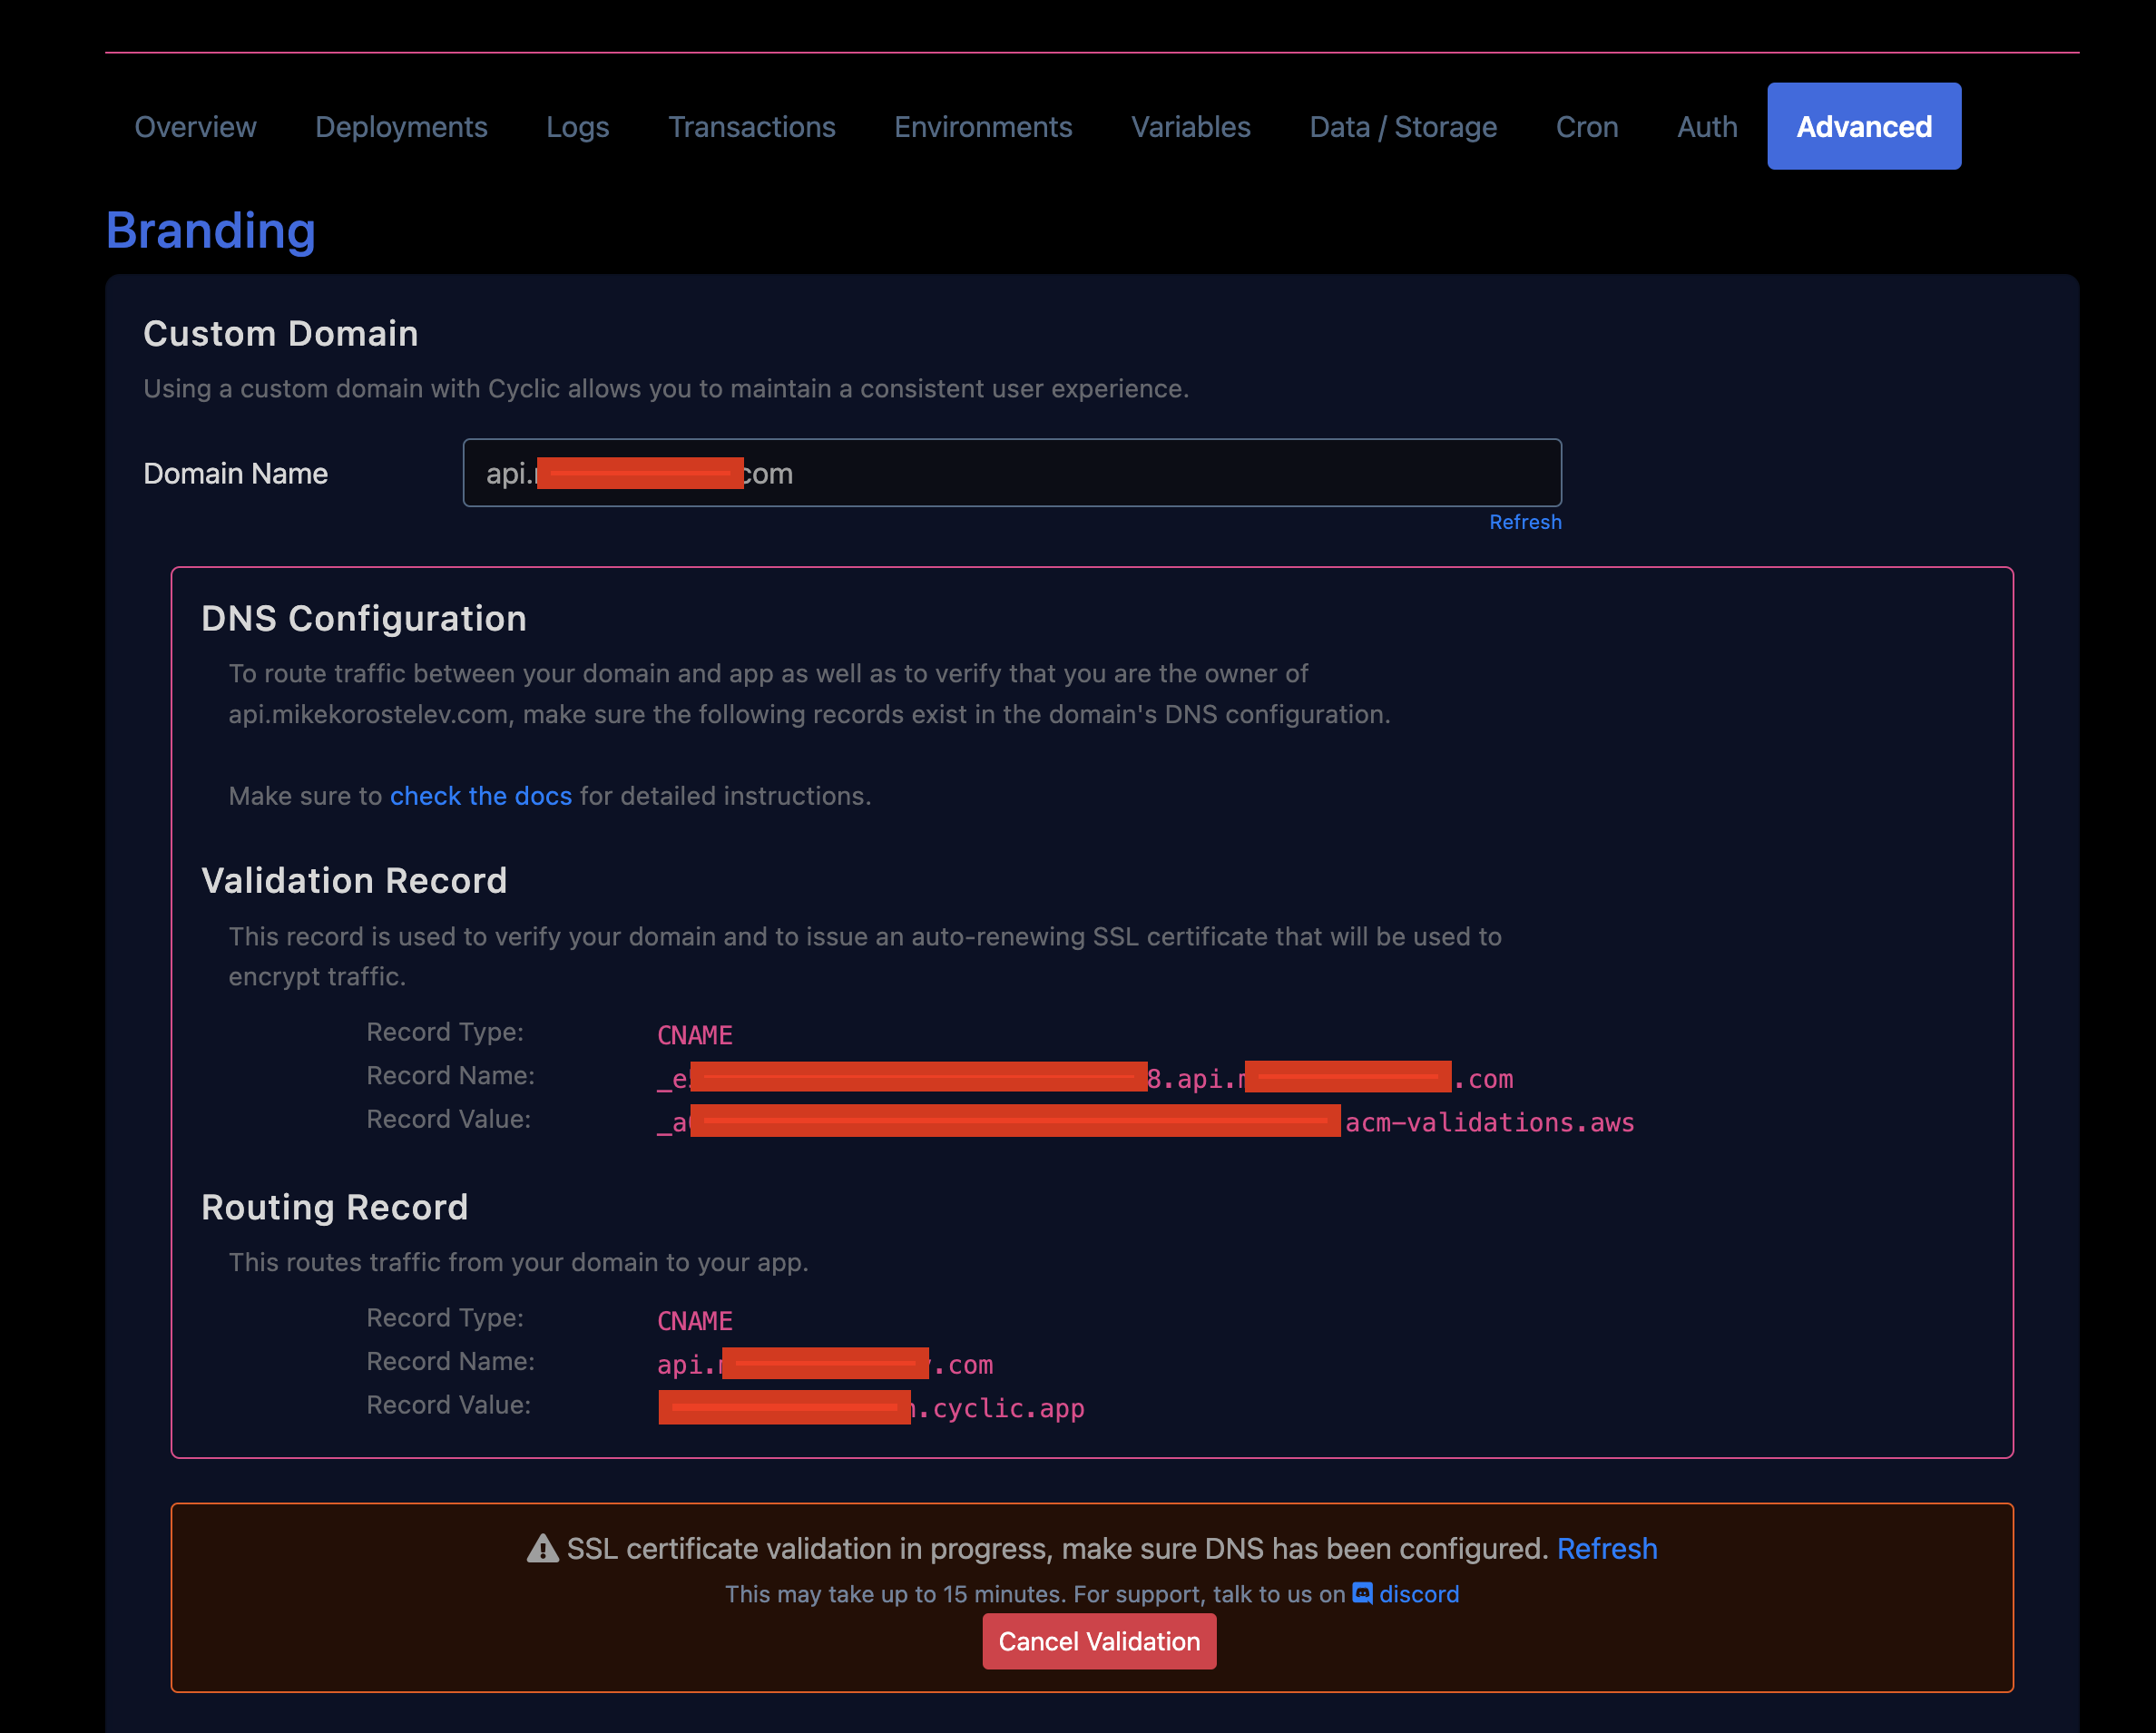Switch to Data / Storage tab

(1402, 127)
